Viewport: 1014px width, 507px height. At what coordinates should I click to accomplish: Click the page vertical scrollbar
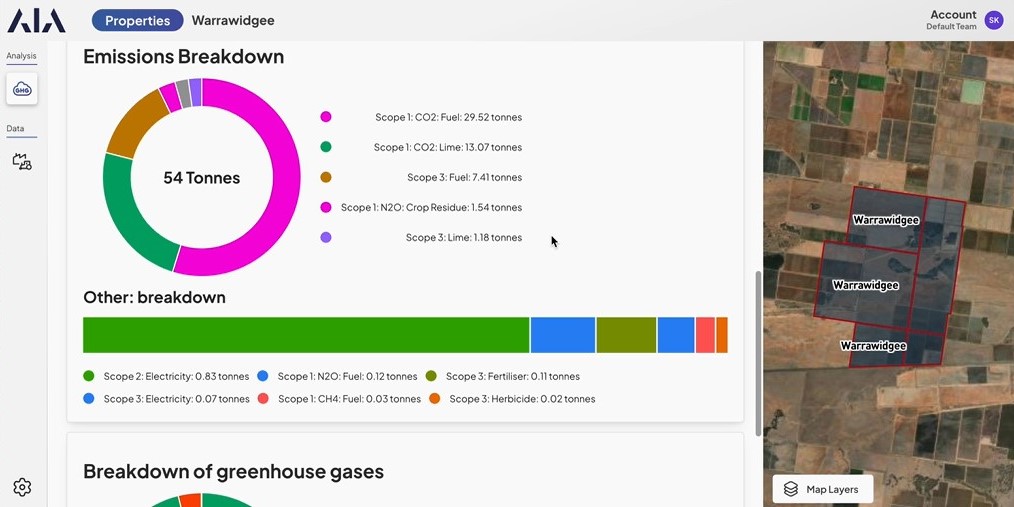click(759, 353)
